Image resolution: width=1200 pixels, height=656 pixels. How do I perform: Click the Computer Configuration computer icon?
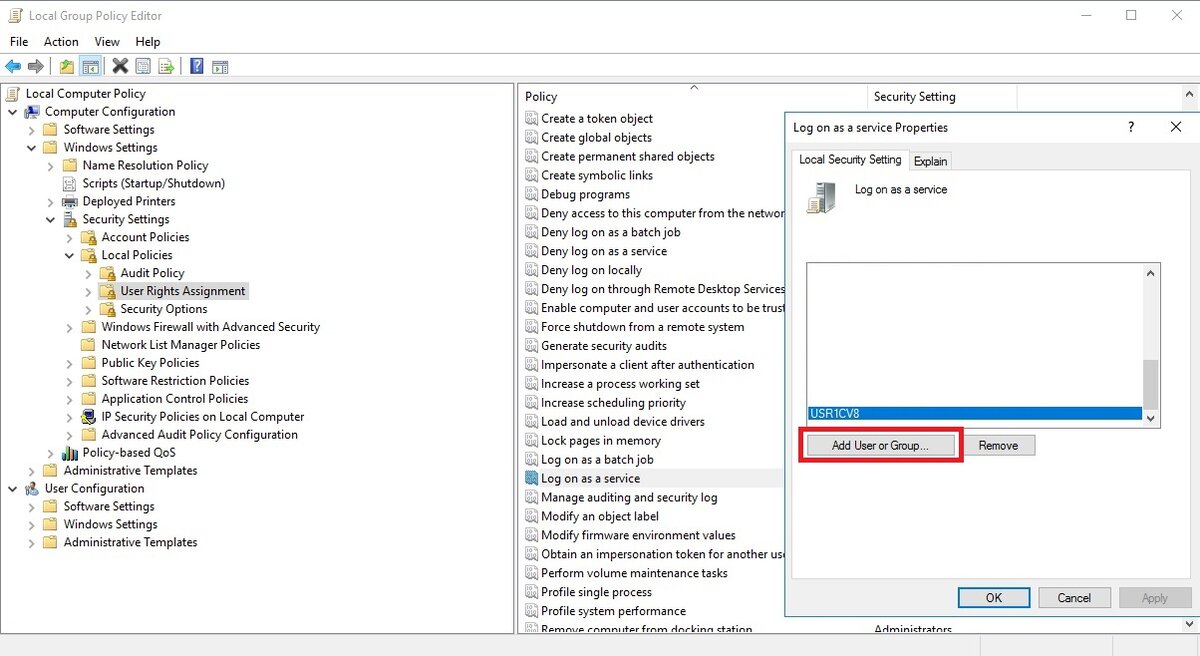pos(32,112)
